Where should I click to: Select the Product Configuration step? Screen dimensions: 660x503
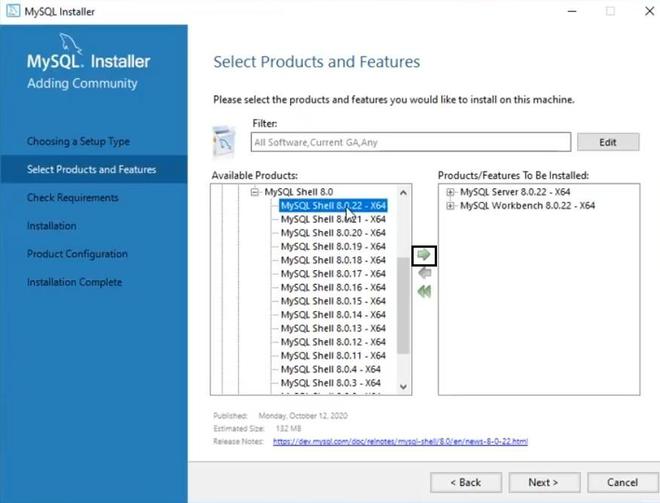(x=77, y=254)
